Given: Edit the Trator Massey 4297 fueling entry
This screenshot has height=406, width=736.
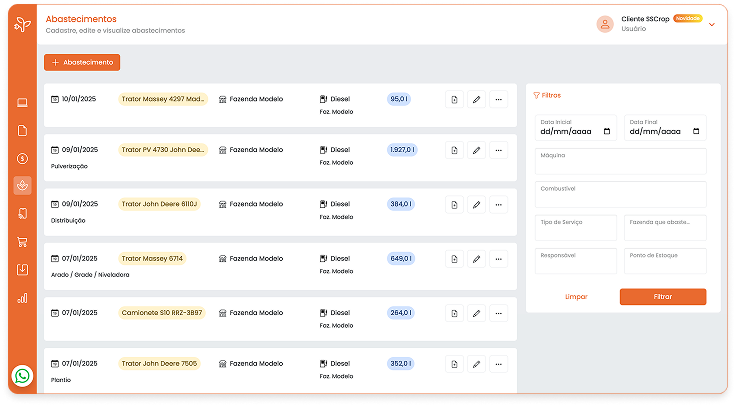Looking at the screenshot, I should coord(476,99).
